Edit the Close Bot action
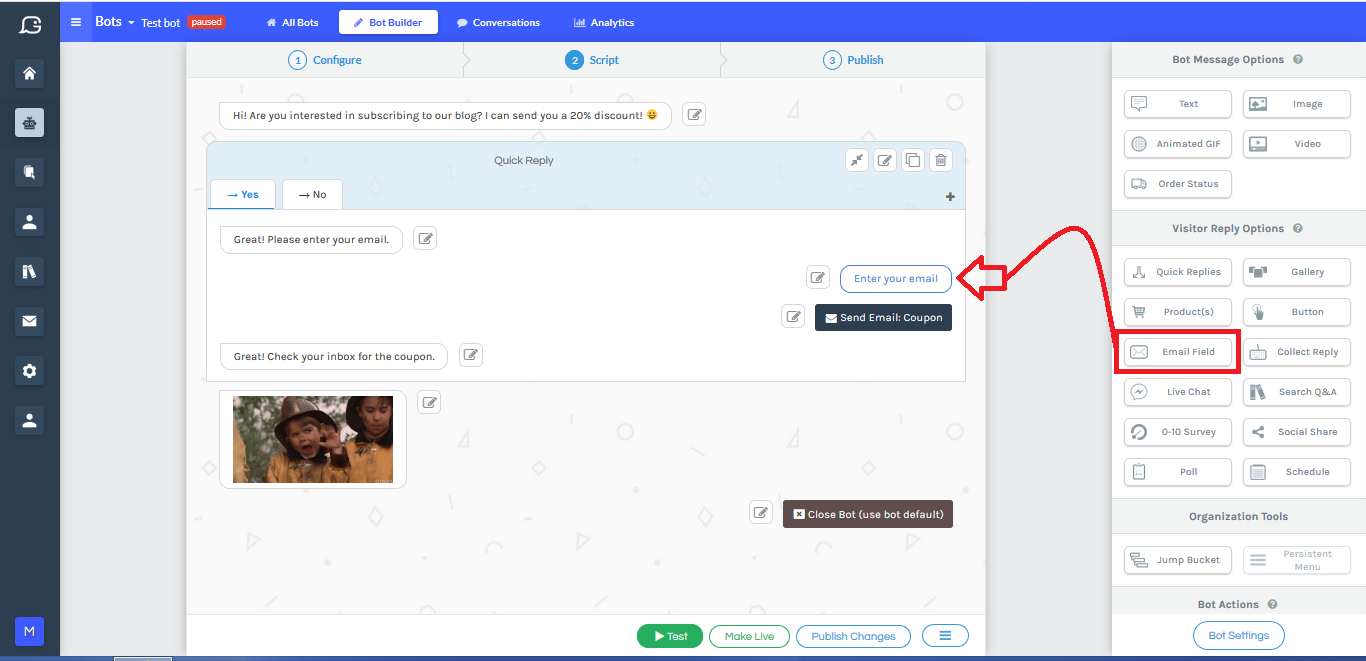 click(761, 513)
